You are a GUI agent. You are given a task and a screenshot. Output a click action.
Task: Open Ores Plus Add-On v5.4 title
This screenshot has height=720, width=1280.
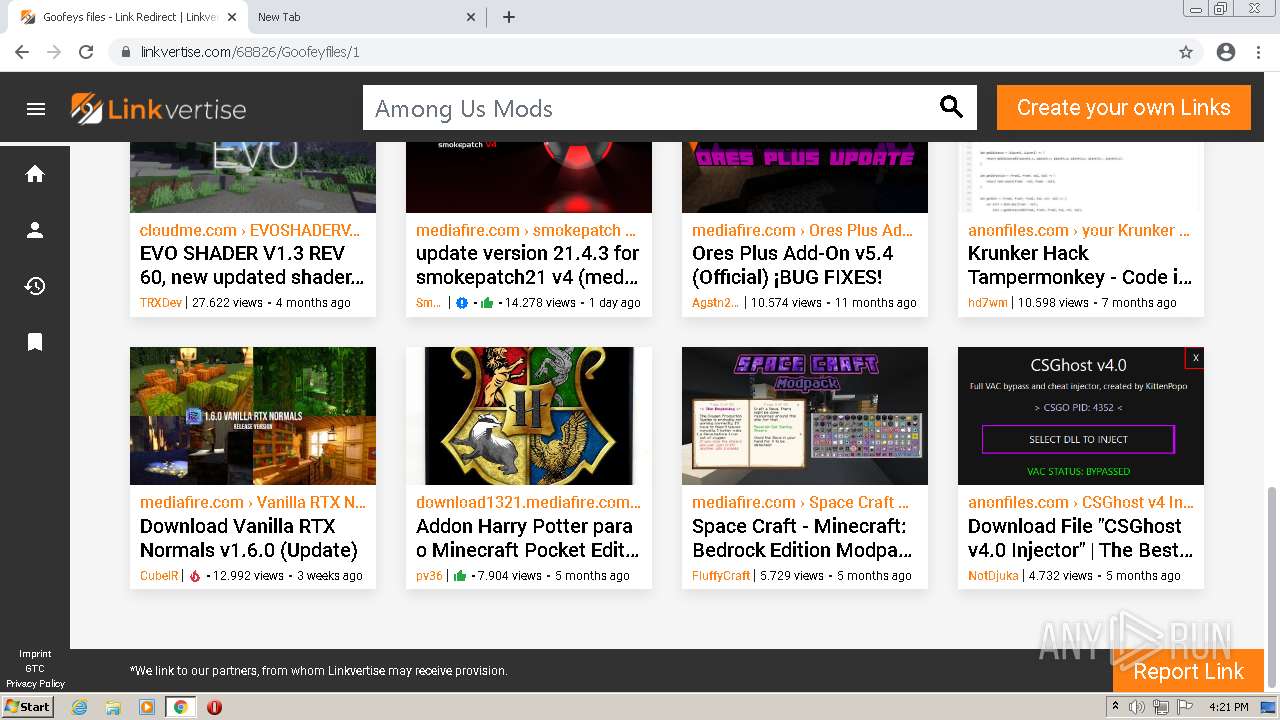[793, 265]
